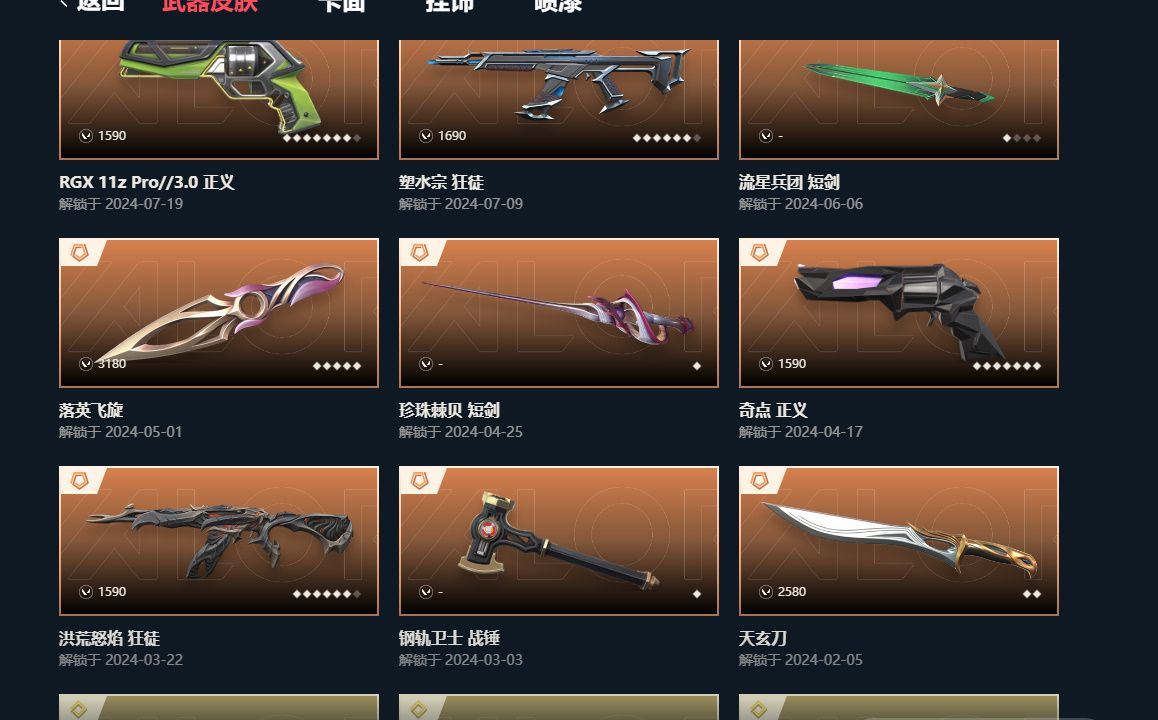Click the tier badge on 钢轨卫士 战锤 card

tap(419, 481)
